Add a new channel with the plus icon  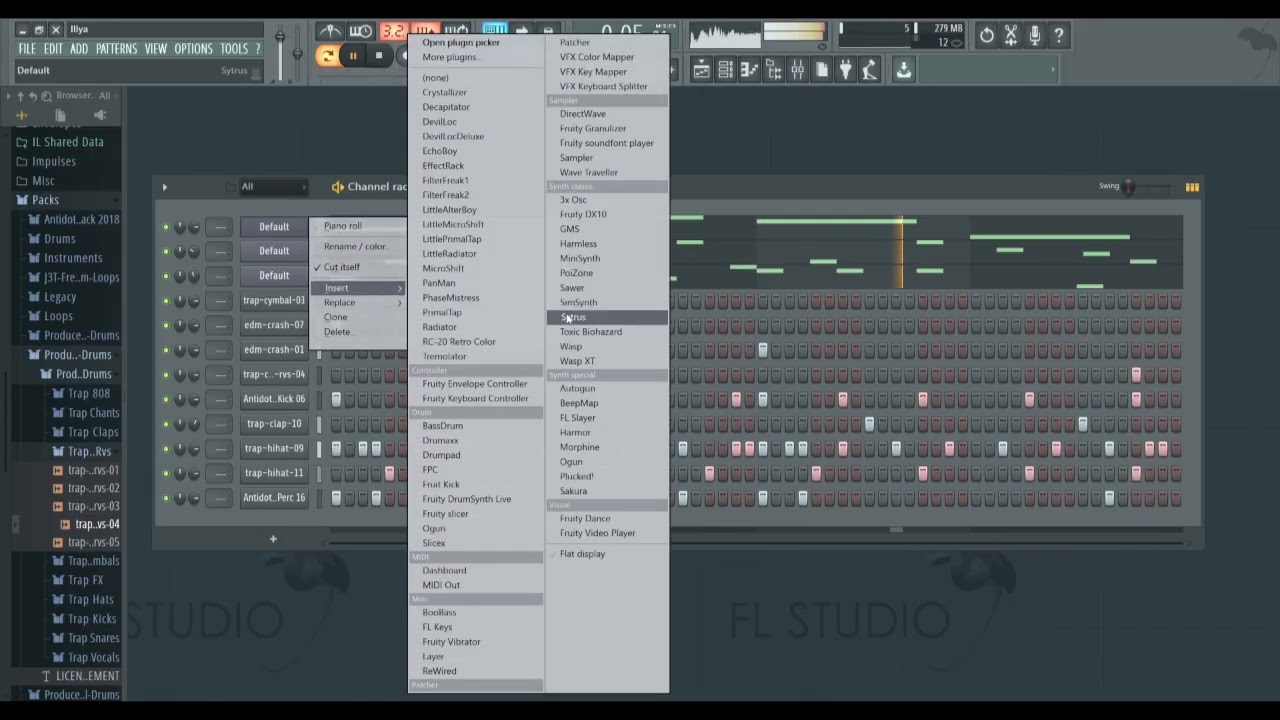(x=273, y=539)
